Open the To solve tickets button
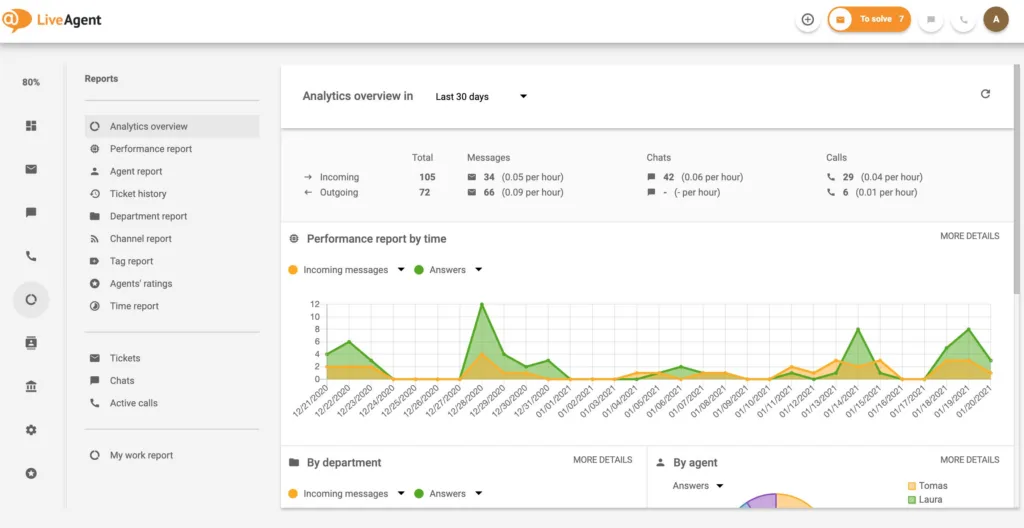1024x528 pixels. pos(869,20)
